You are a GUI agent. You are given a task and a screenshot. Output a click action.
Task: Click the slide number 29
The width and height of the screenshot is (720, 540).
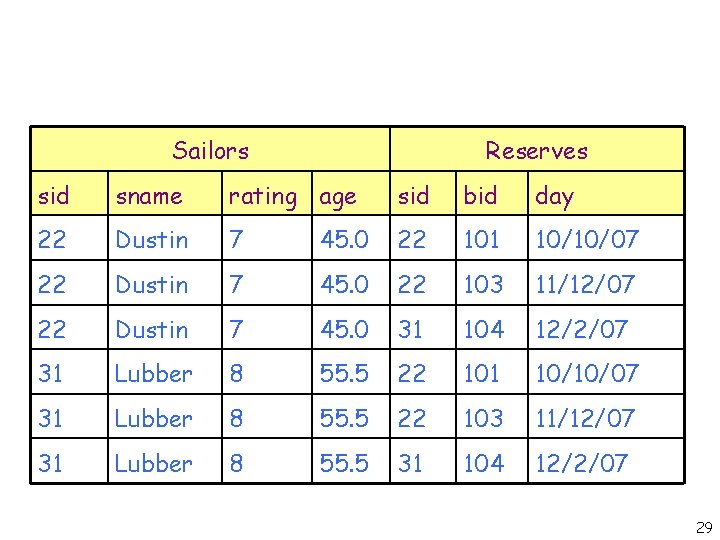click(703, 527)
